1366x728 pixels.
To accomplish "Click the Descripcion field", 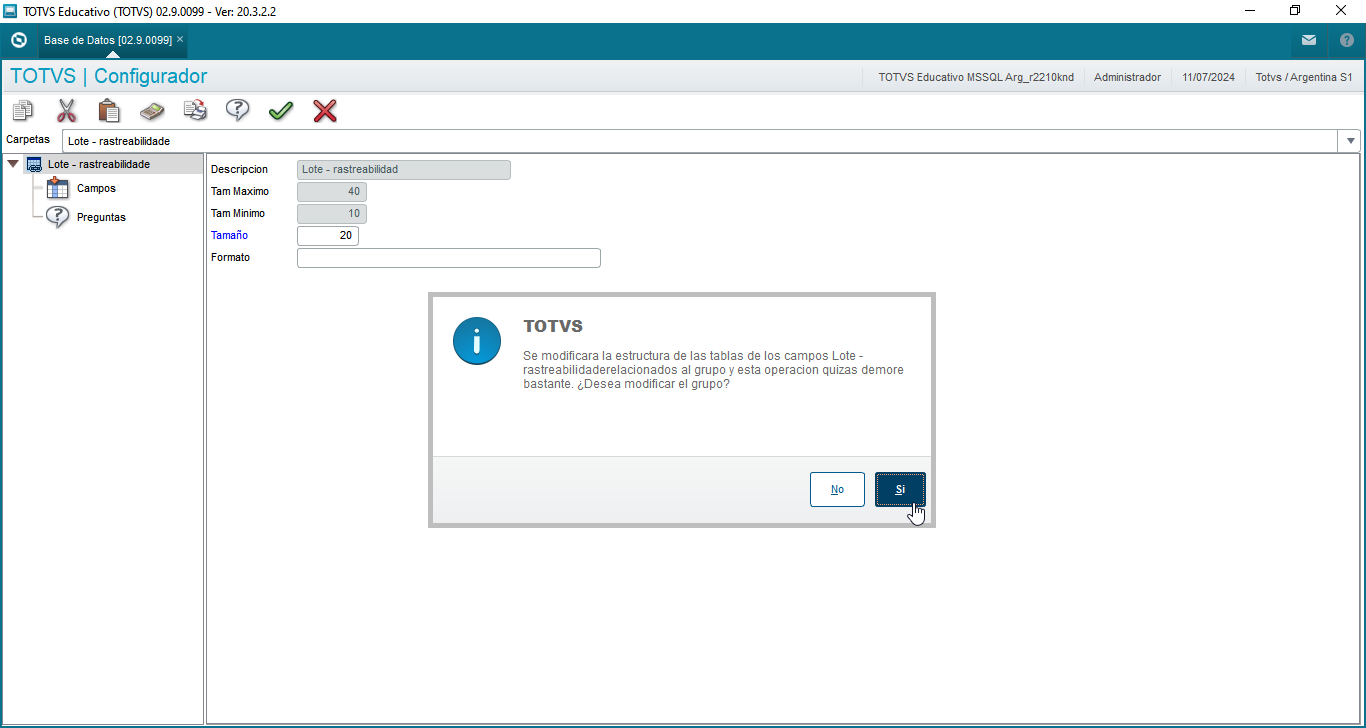I will point(404,170).
